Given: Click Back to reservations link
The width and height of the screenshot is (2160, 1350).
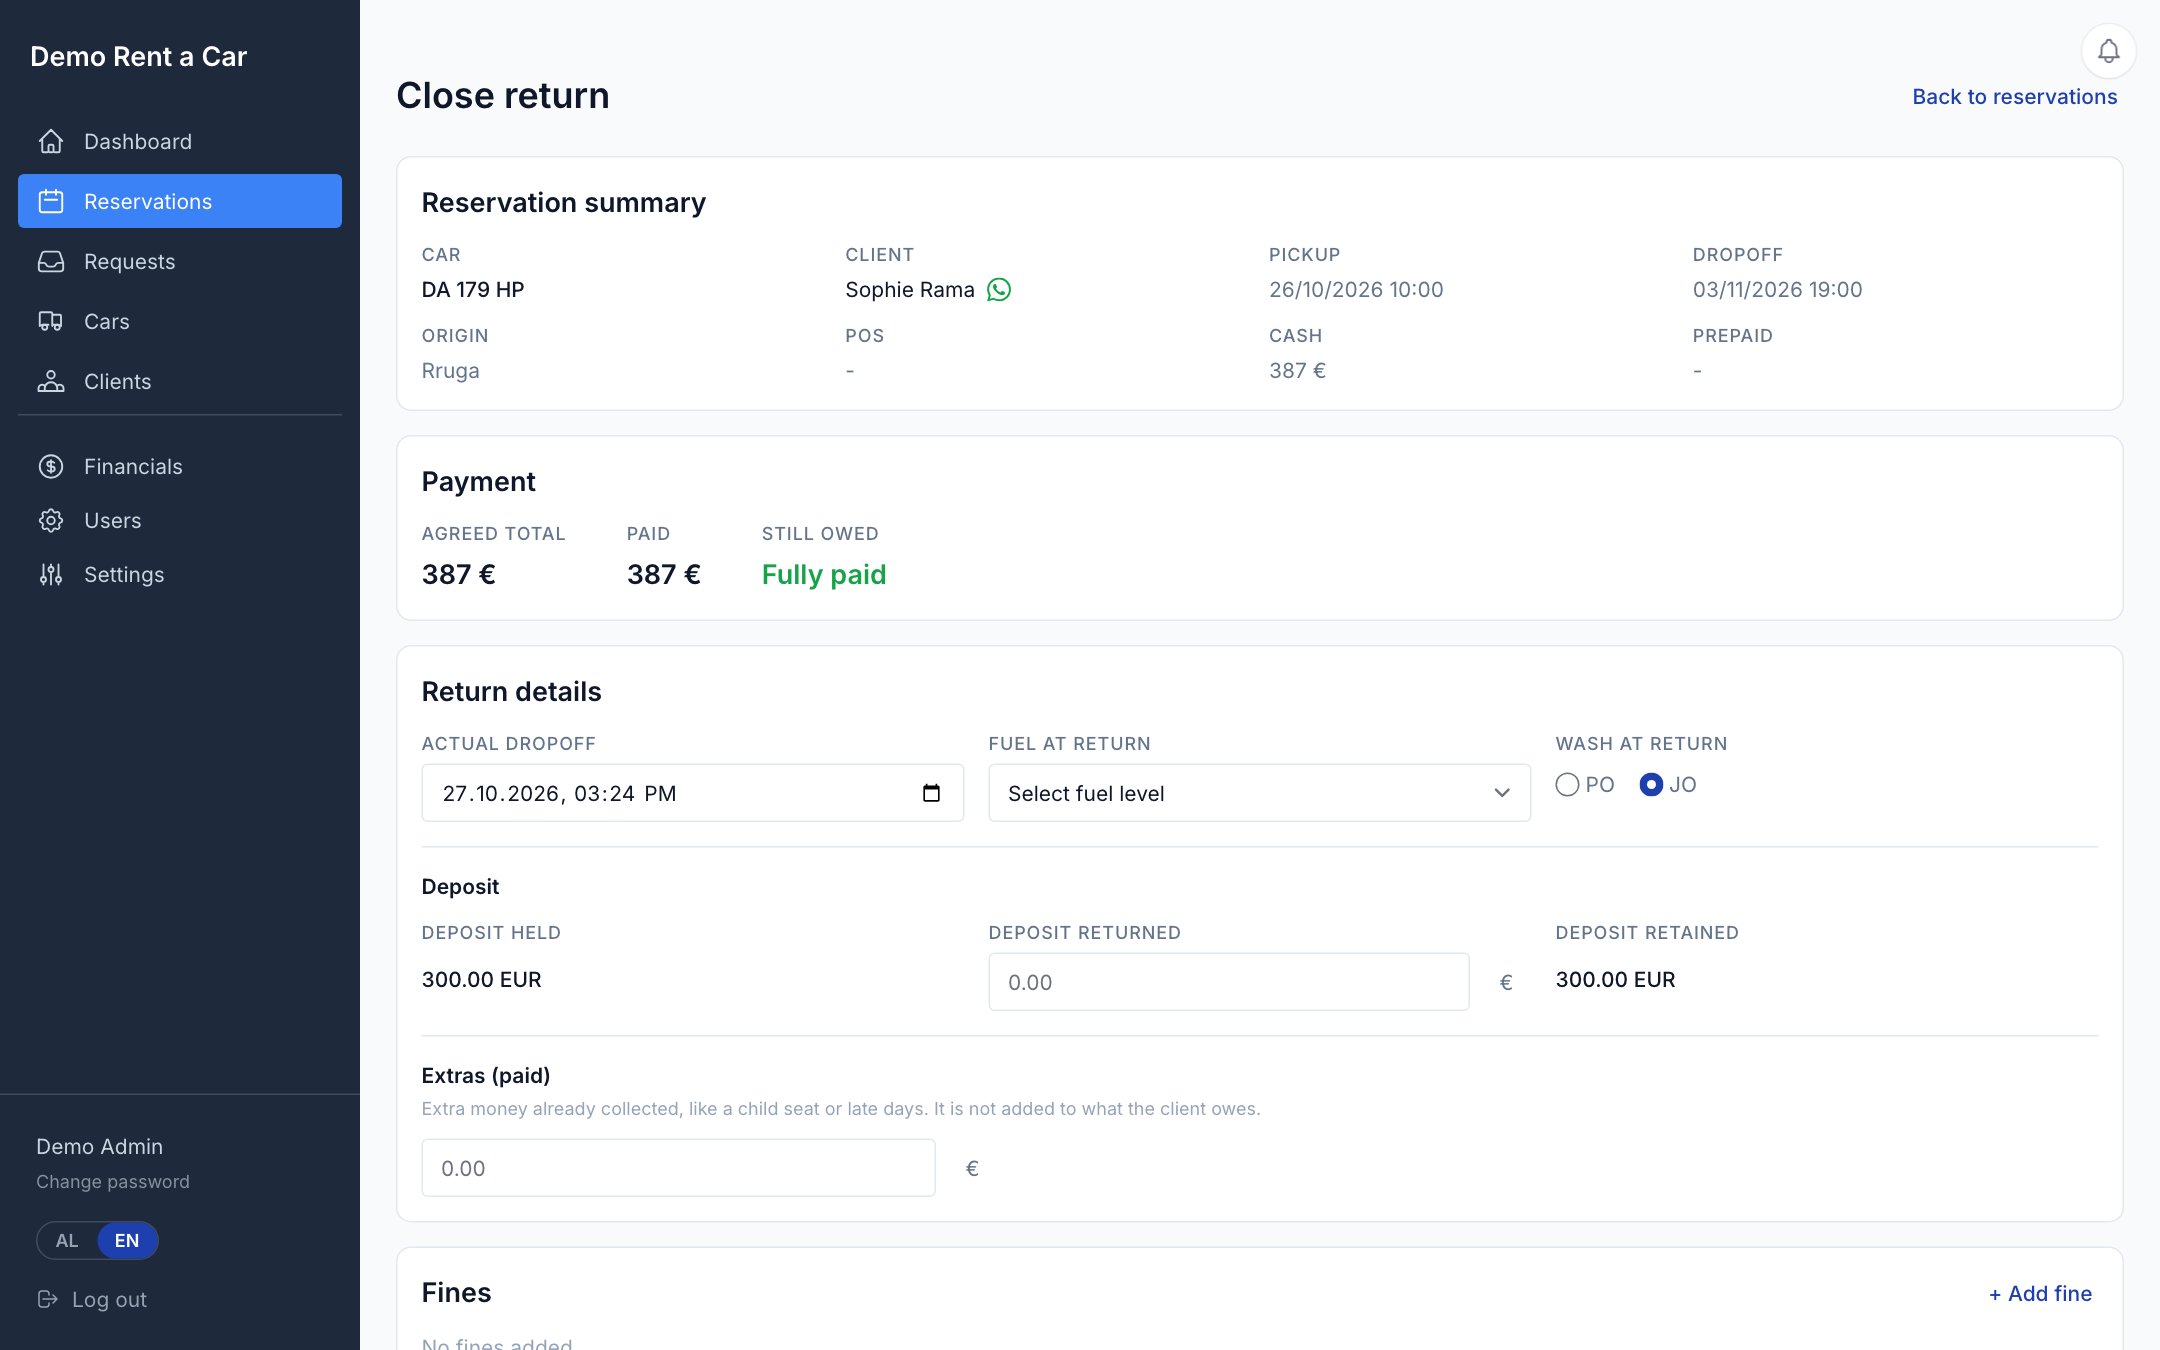Looking at the screenshot, I should tap(2014, 97).
